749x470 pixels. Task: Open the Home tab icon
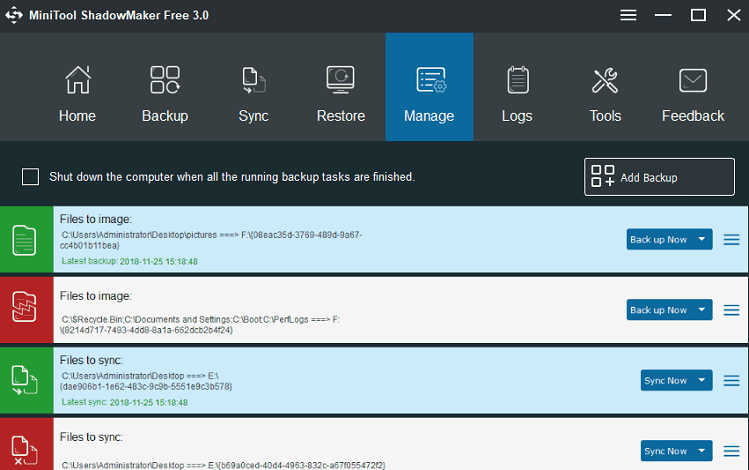click(78, 80)
